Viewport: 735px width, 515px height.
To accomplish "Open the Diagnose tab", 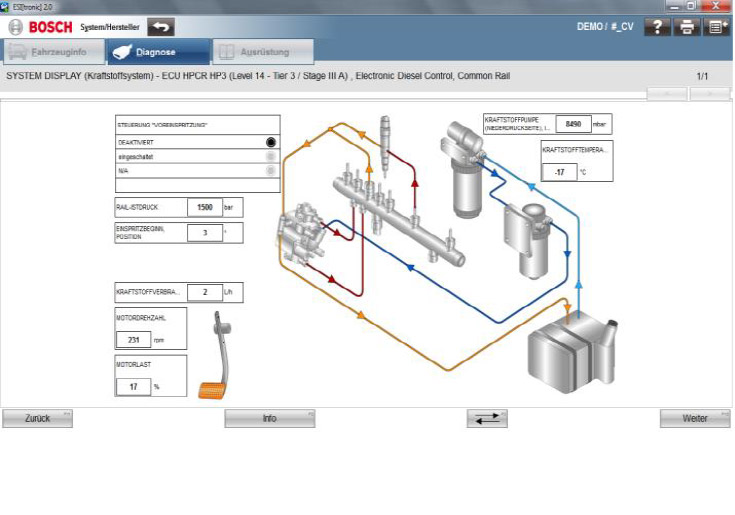I will click(x=158, y=52).
